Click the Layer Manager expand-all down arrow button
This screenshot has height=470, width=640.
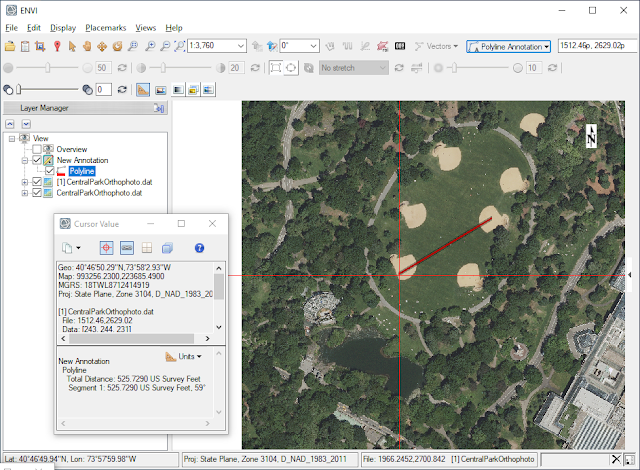pyautogui.click(x=26, y=124)
